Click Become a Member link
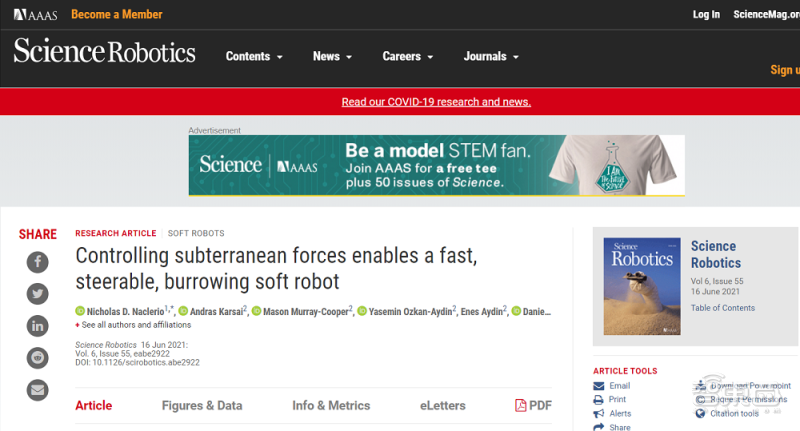The image size is (800, 431). pyautogui.click(x=117, y=14)
